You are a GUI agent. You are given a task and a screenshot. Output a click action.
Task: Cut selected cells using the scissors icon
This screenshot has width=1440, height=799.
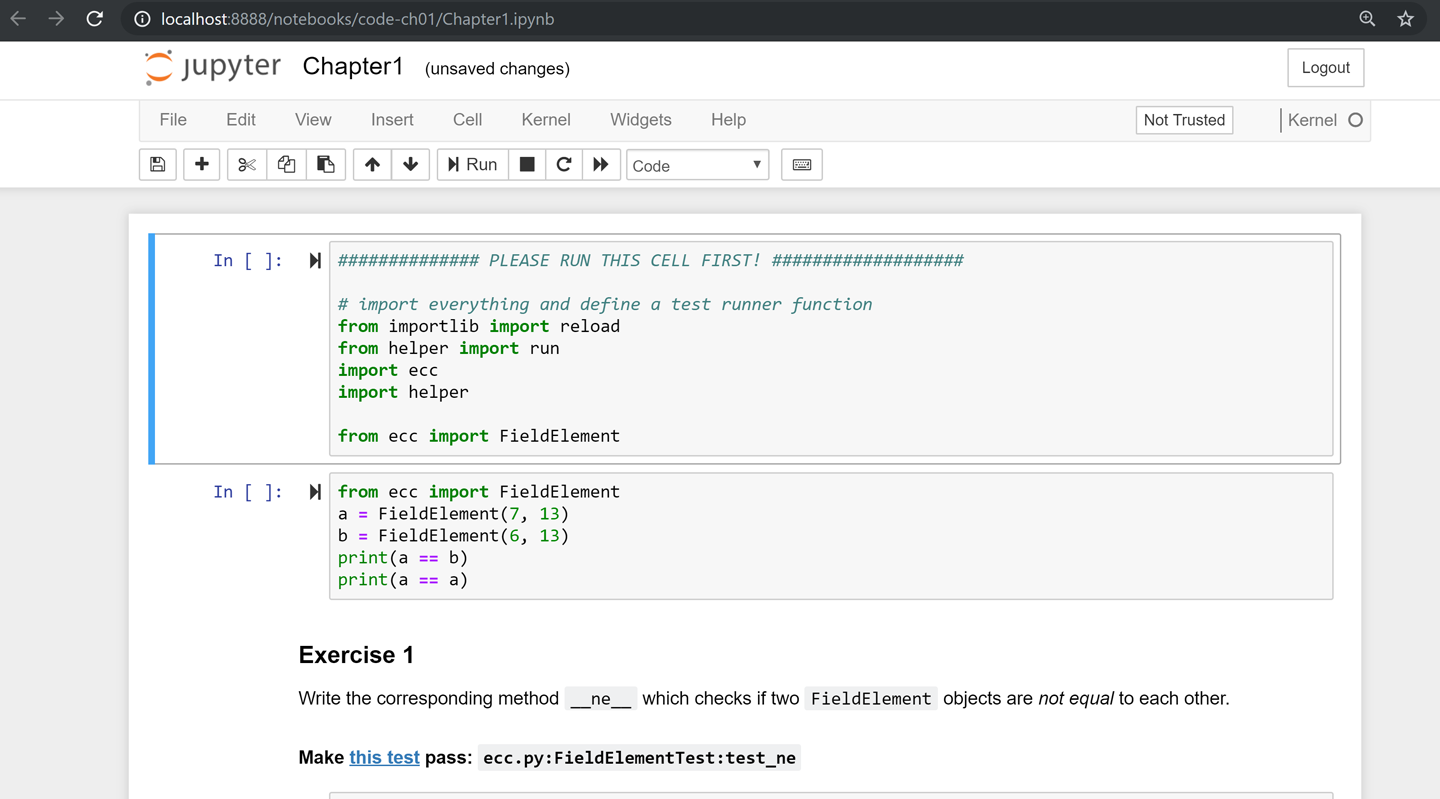point(247,165)
